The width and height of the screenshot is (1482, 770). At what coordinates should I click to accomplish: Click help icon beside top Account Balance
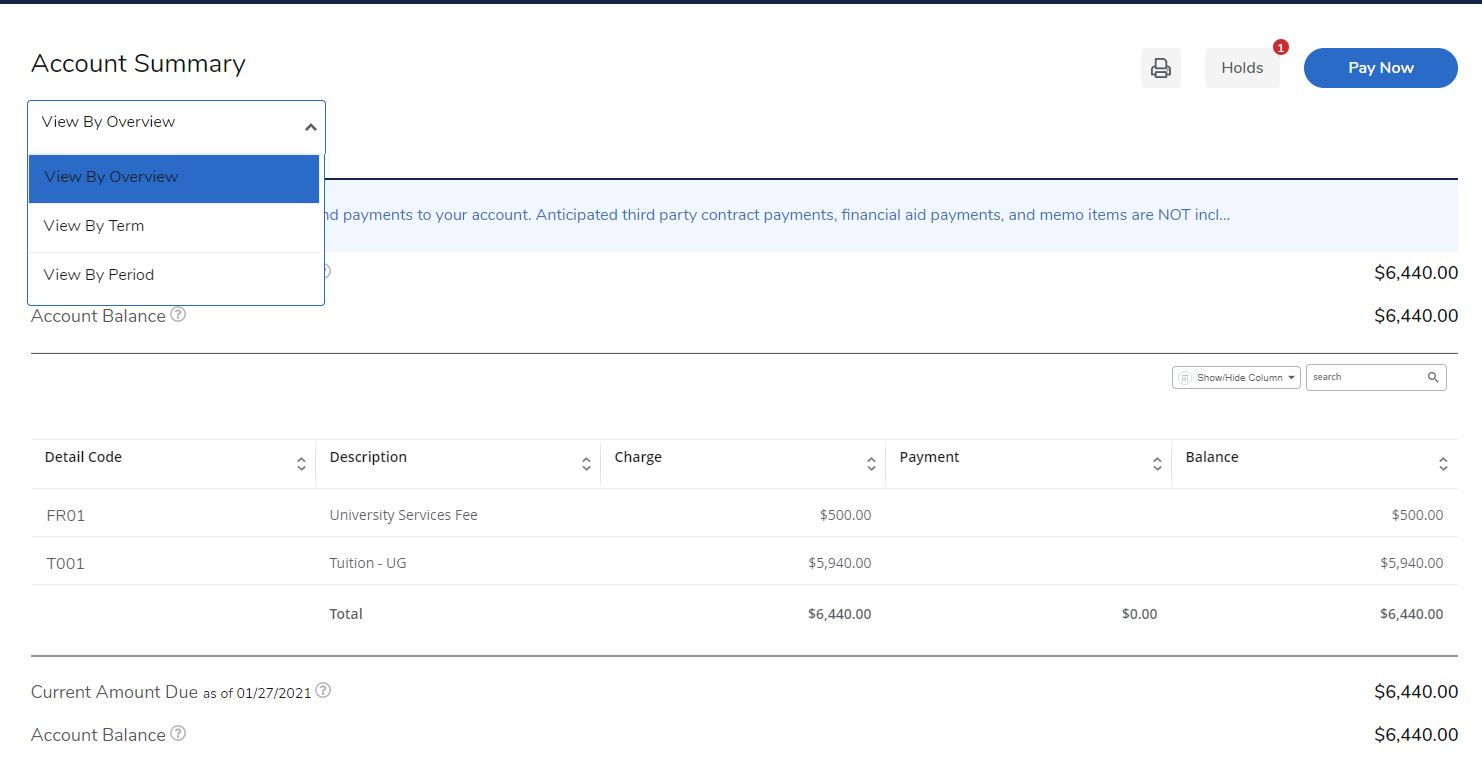coord(178,315)
